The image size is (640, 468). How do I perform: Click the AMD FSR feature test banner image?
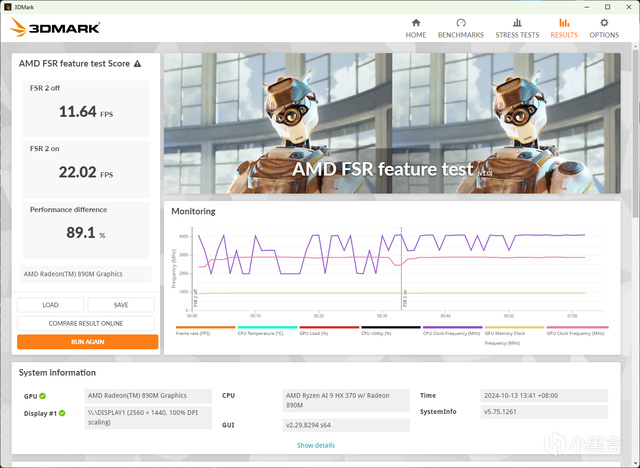[x=392, y=123]
